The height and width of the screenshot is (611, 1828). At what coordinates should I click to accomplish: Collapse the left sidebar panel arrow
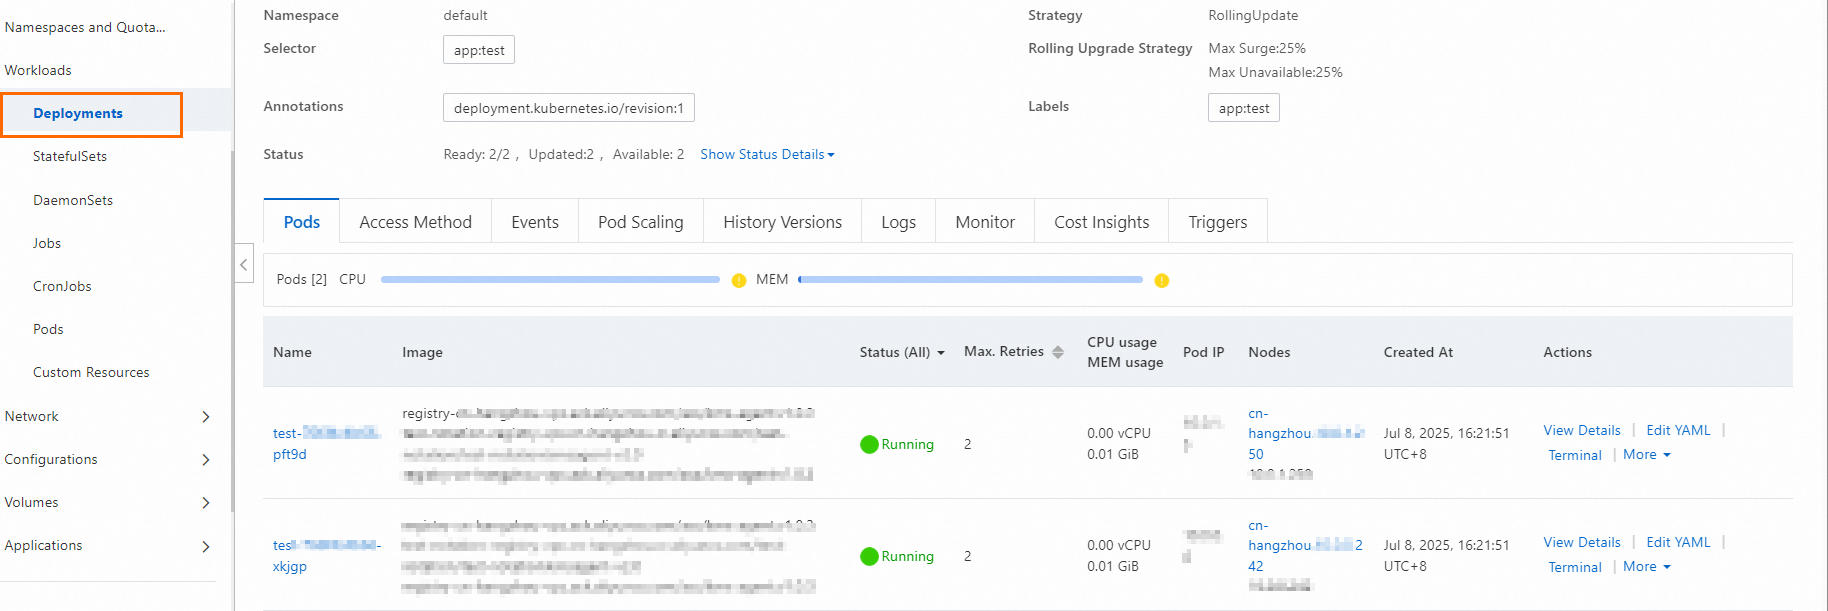tap(244, 264)
